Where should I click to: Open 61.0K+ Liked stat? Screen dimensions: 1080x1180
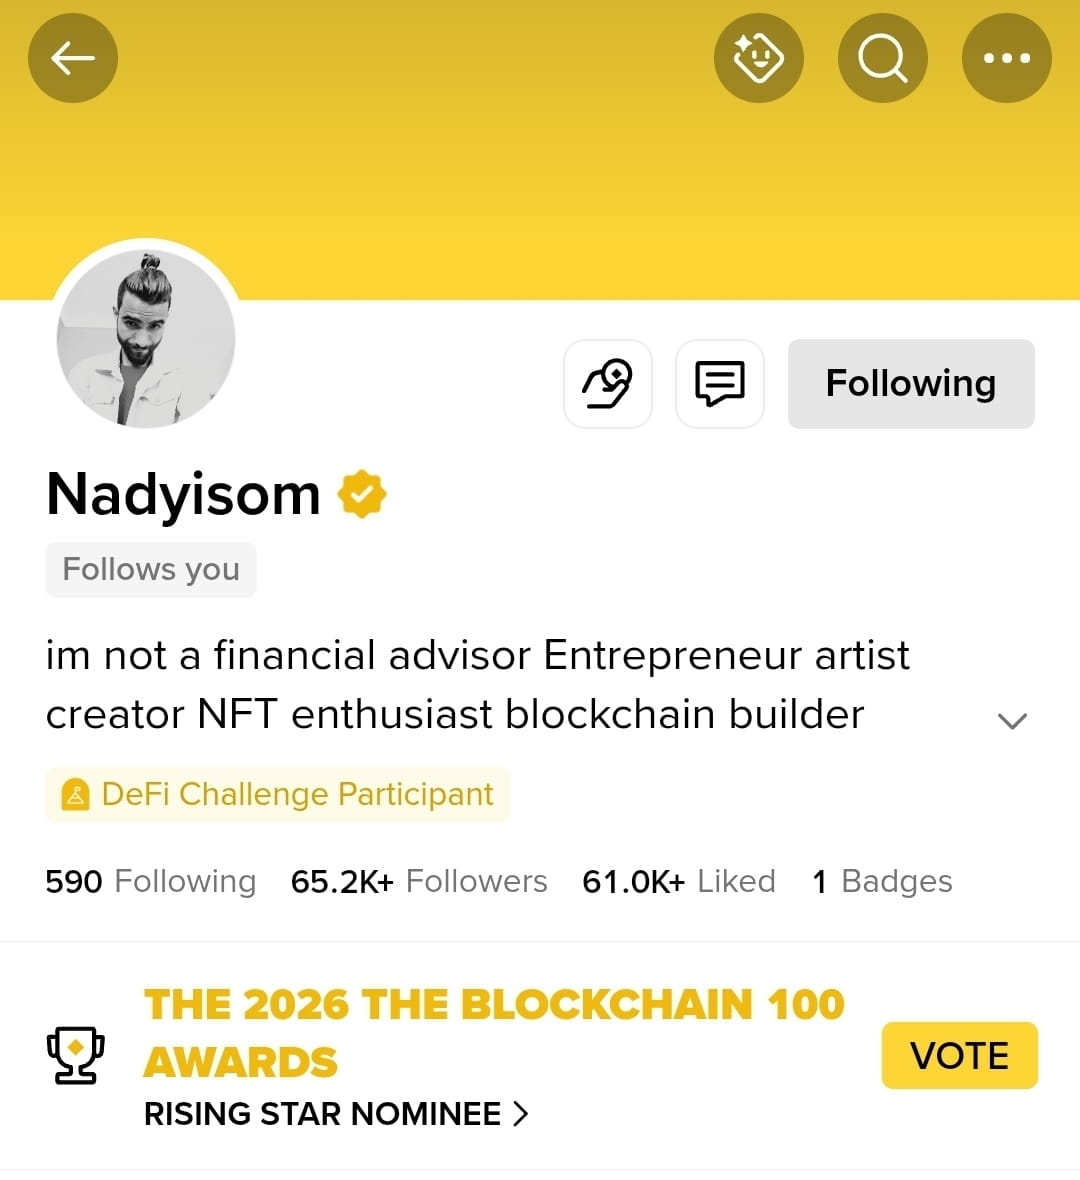(679, 881)
